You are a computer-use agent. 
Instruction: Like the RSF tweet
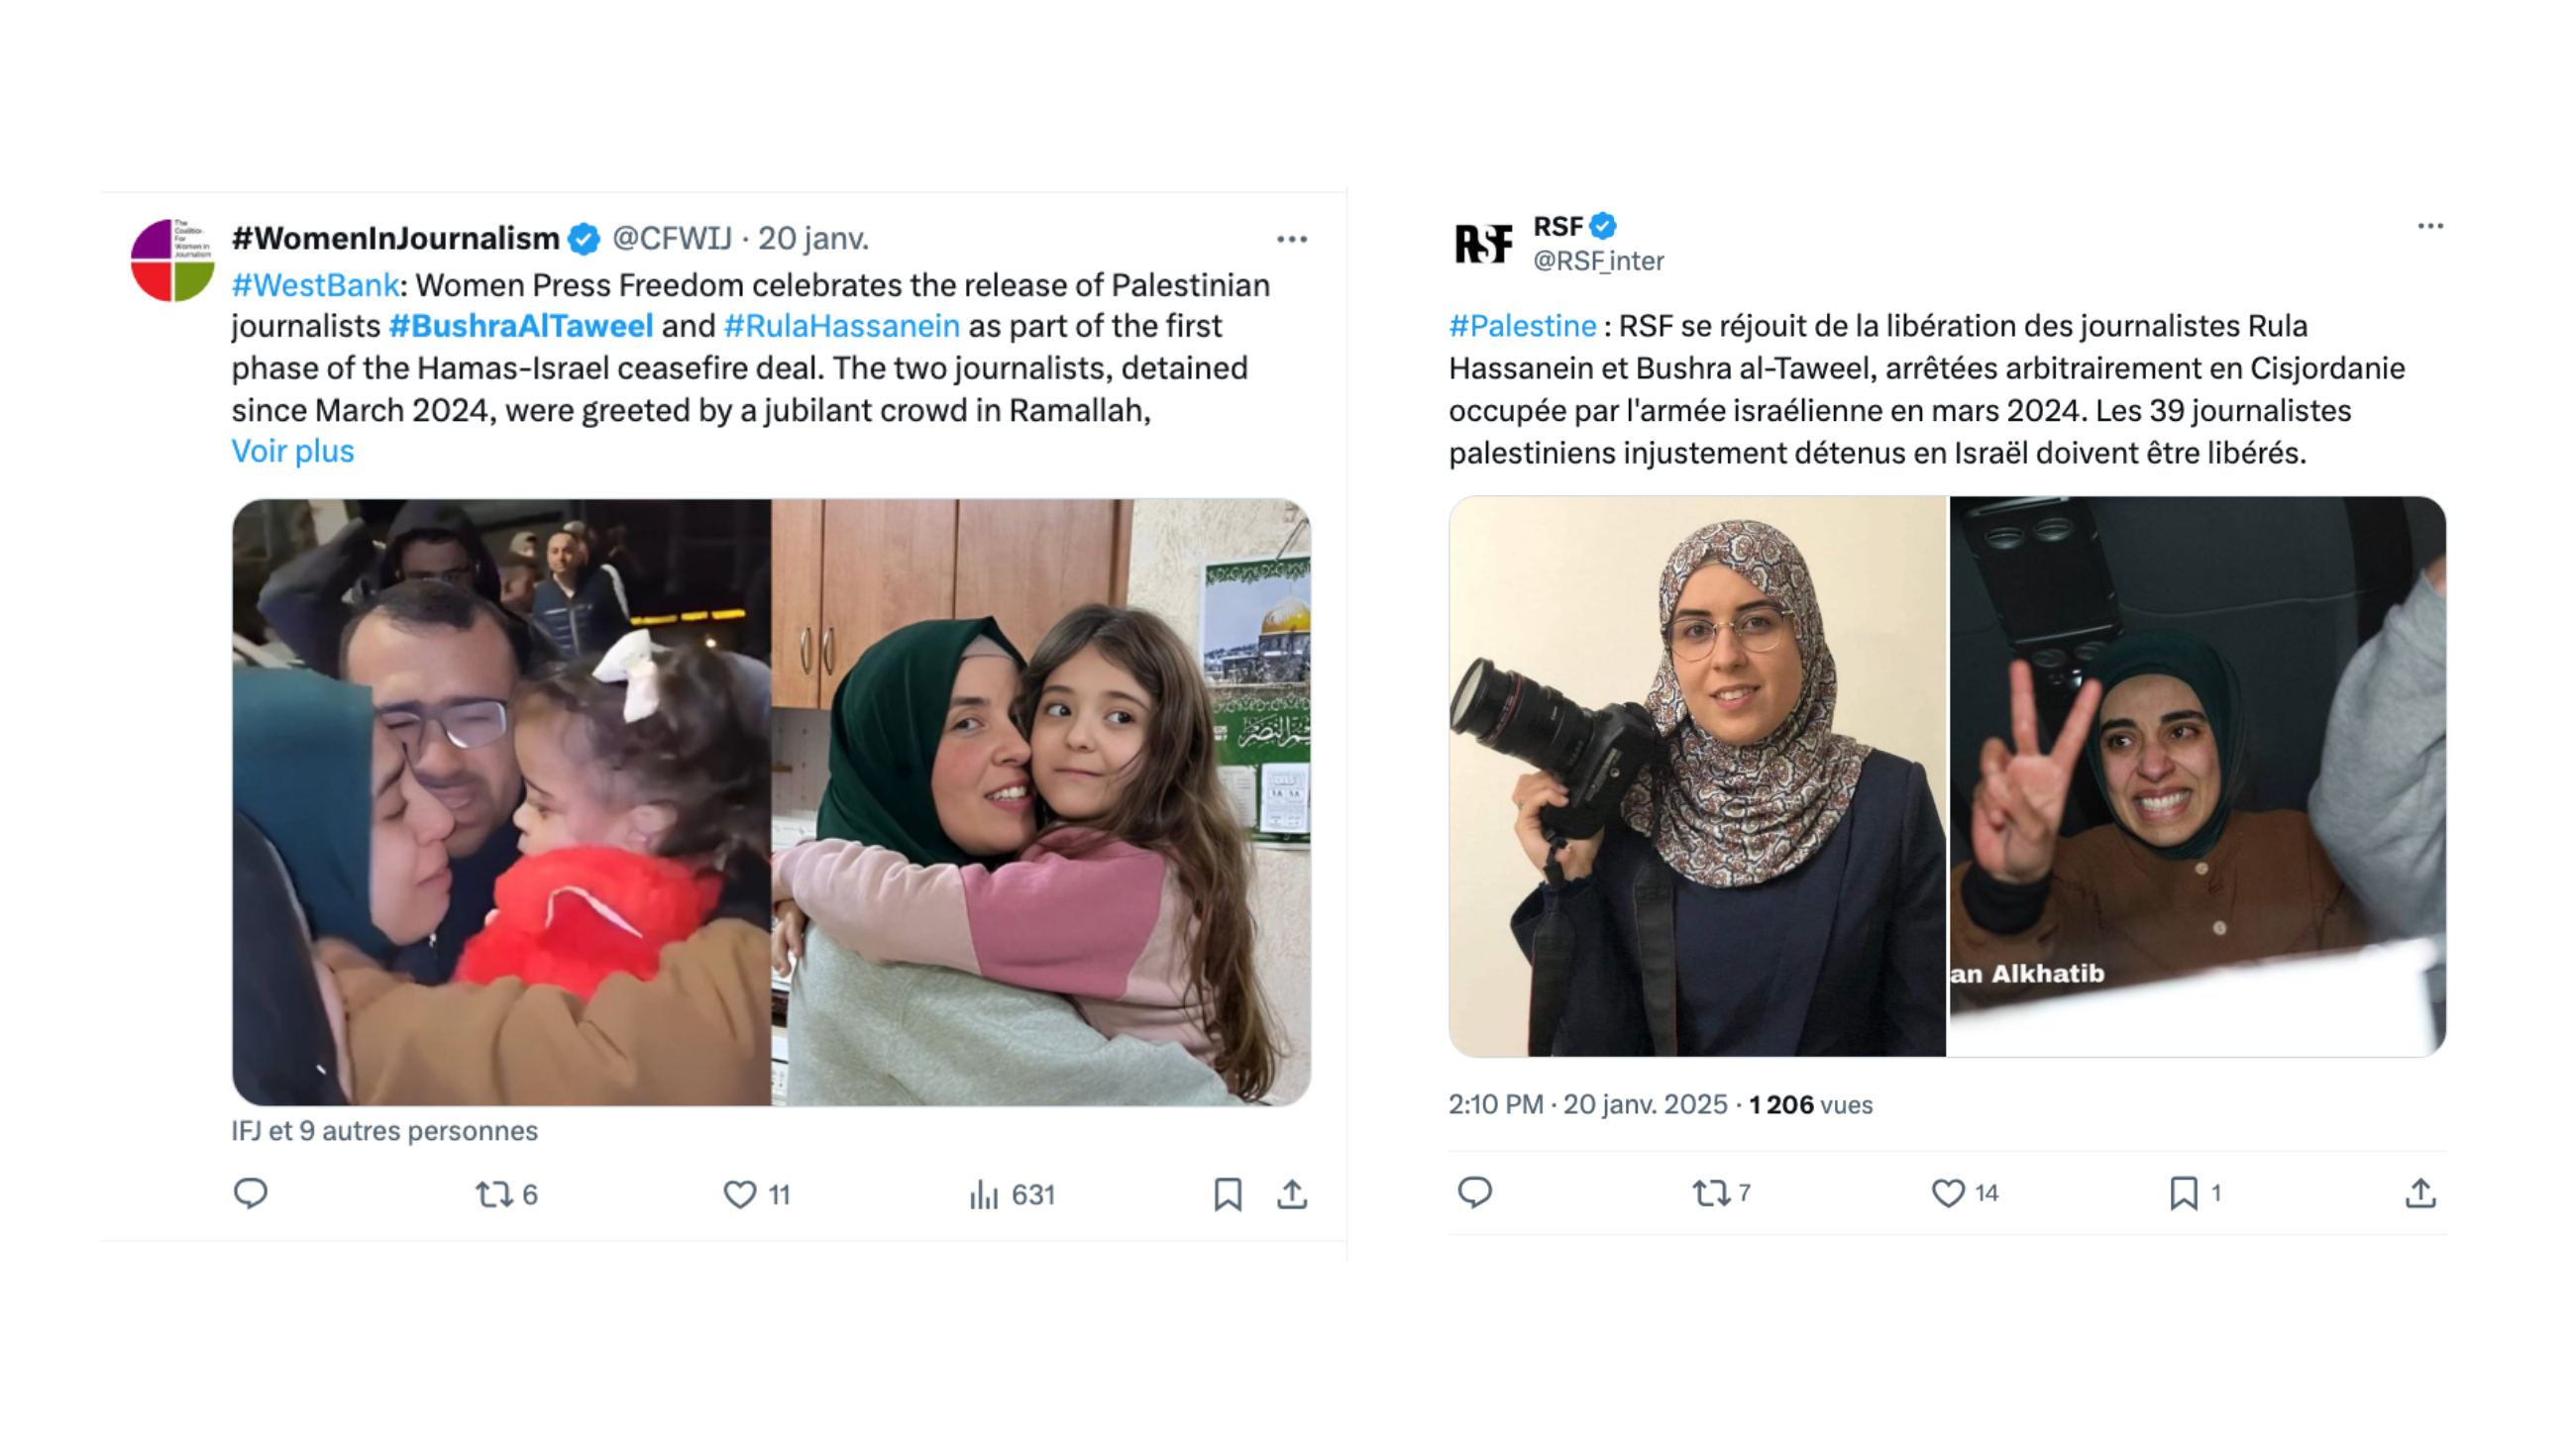[x=1948, y=1192]
